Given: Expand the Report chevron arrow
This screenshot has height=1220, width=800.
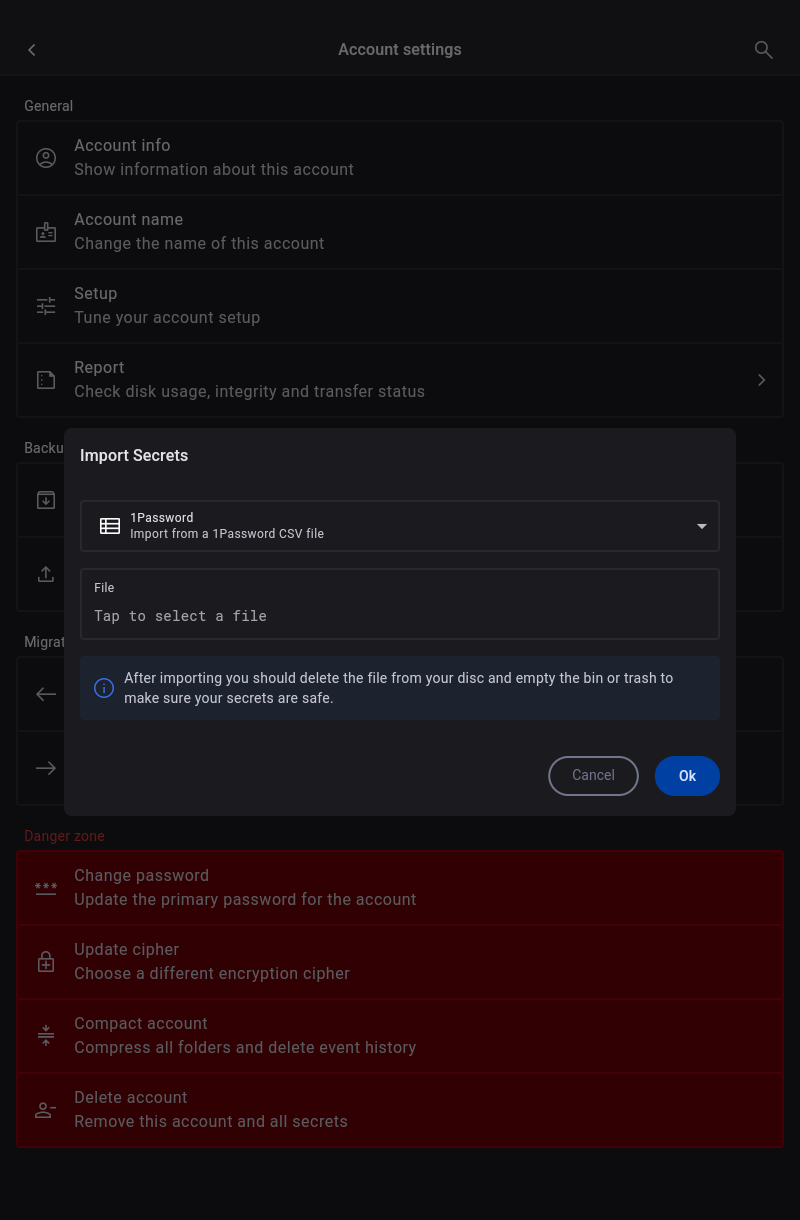Looking at the screenshot, I should [x=761, y=380].
